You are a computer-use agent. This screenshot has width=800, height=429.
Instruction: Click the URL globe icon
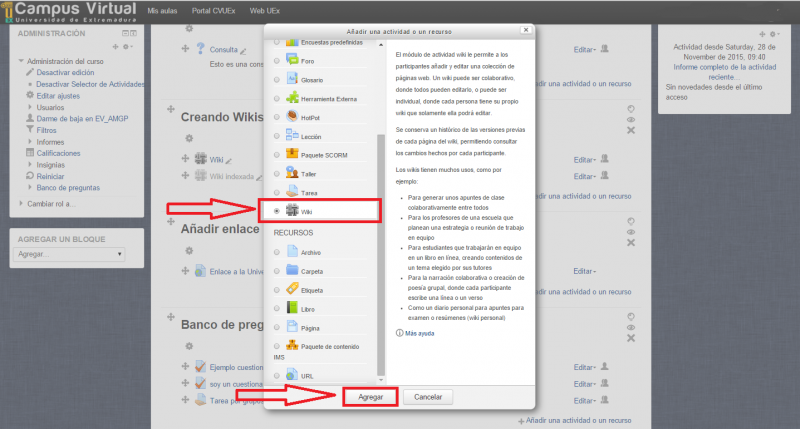tap(292, 375)
